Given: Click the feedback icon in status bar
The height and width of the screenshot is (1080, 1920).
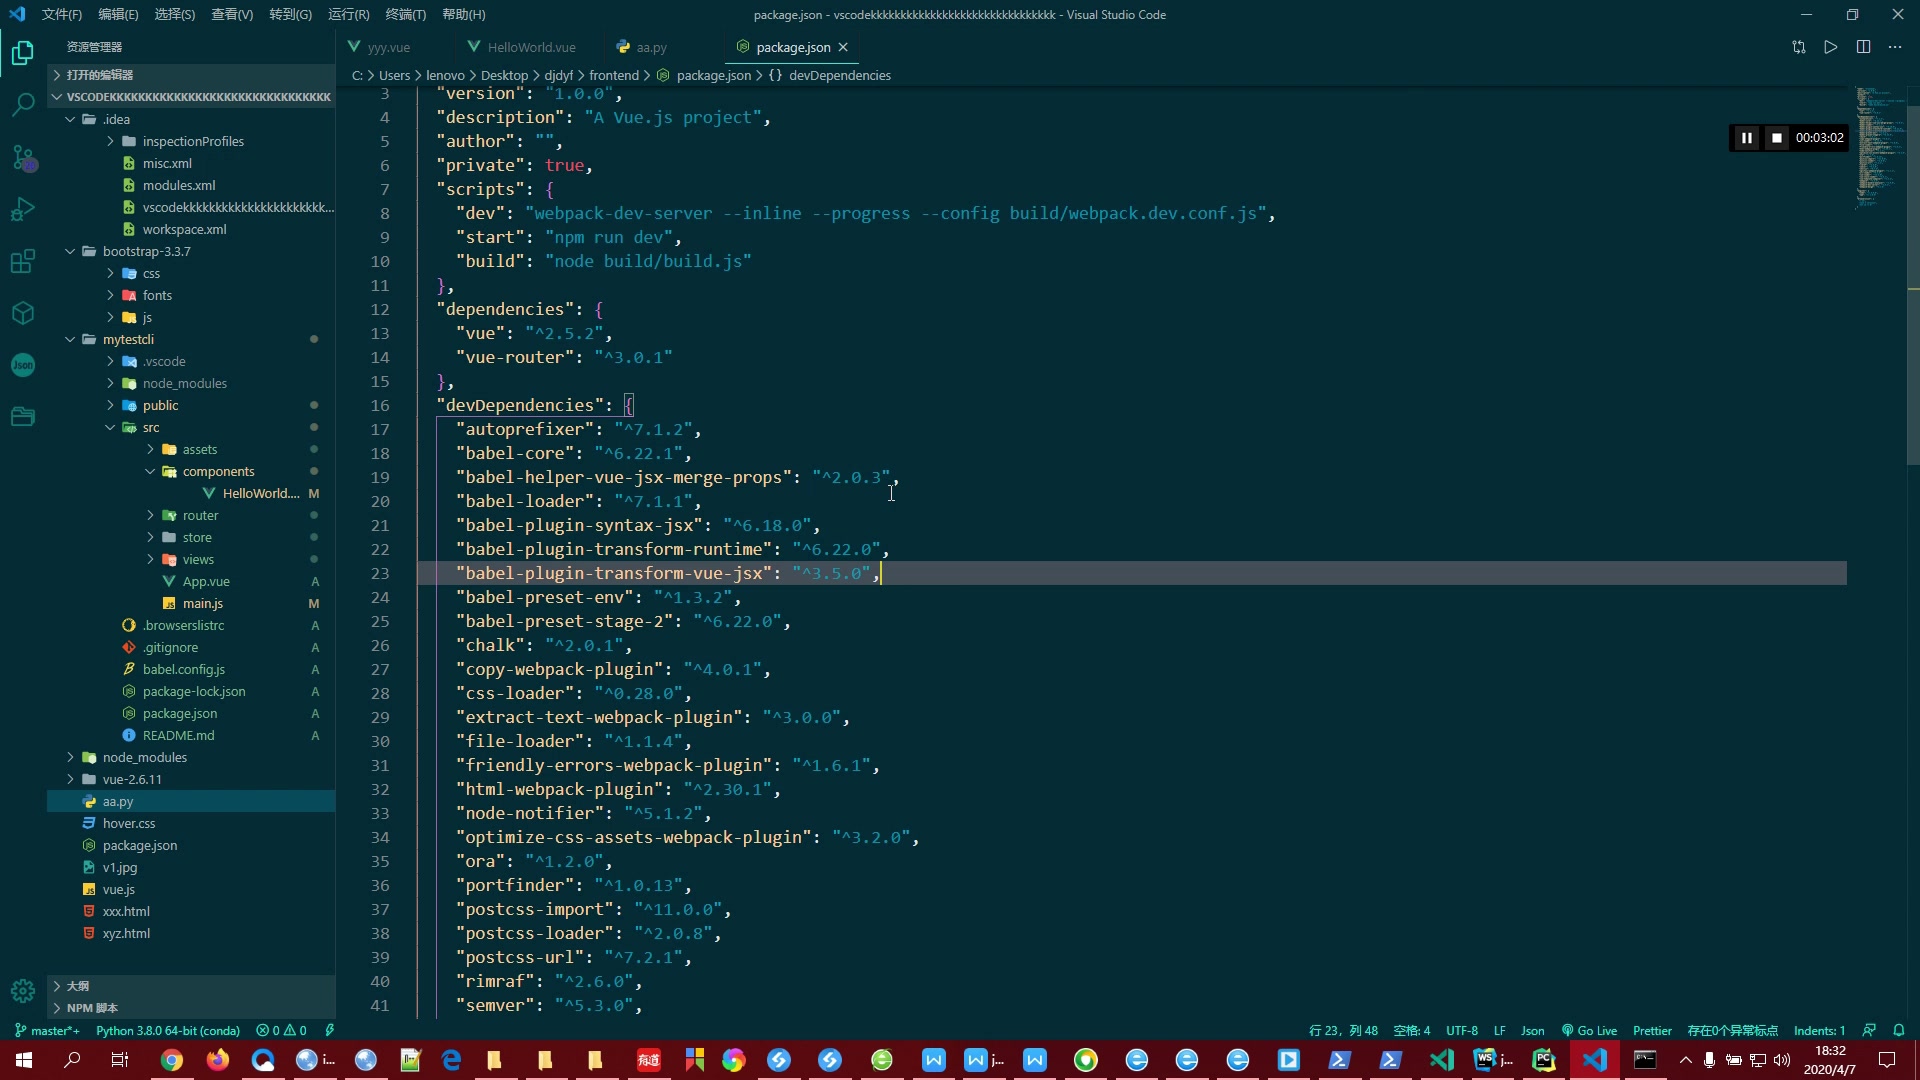Looking at the screenshot, I should point(1869,1031).
